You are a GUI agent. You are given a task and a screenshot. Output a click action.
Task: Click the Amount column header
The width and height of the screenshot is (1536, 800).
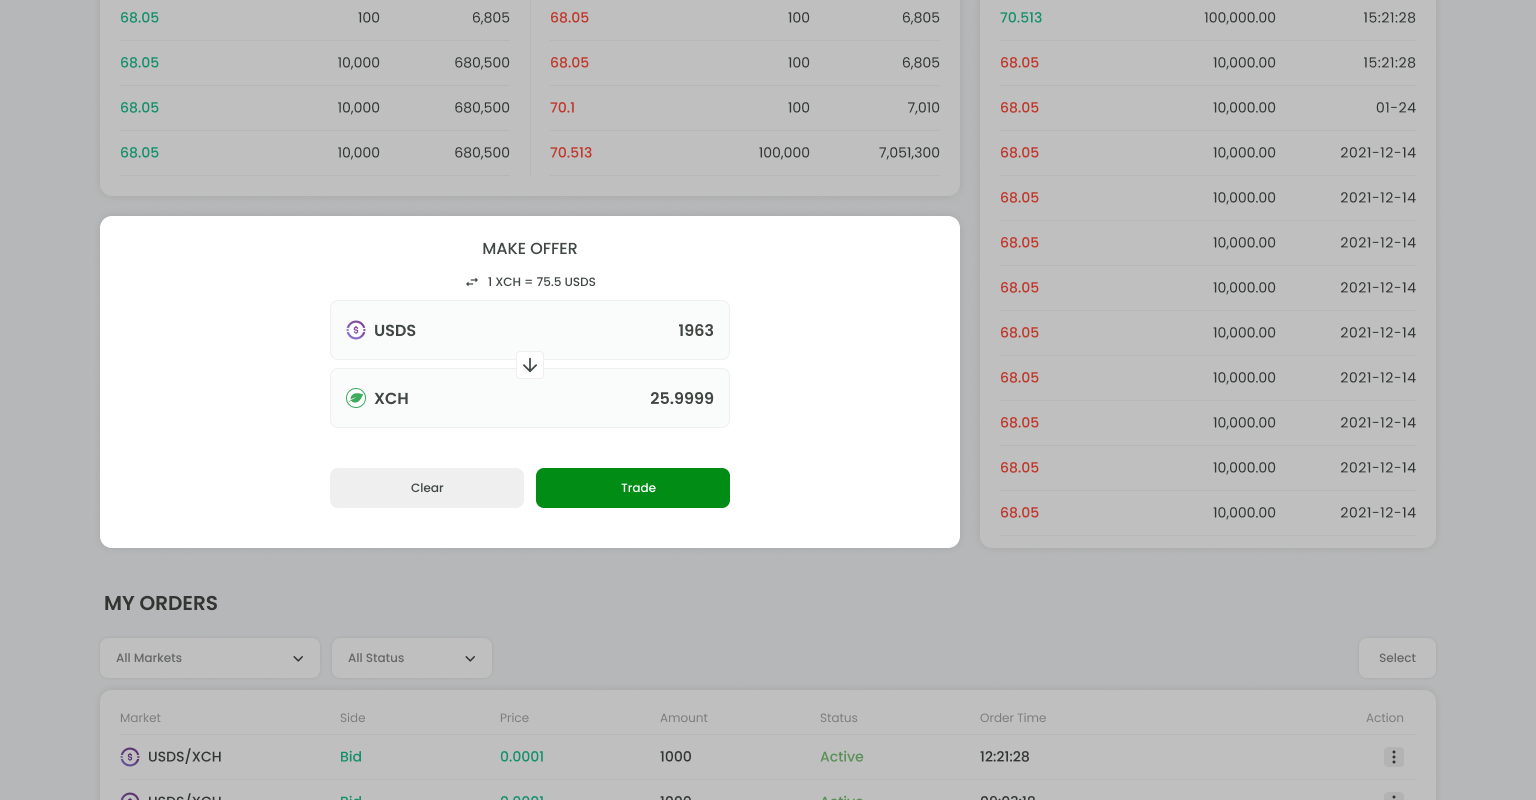pyautogui.click(x=684, y=718)
